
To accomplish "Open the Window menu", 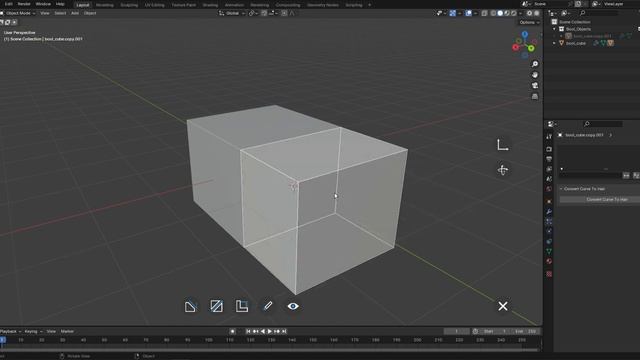I will click(43, 4).
